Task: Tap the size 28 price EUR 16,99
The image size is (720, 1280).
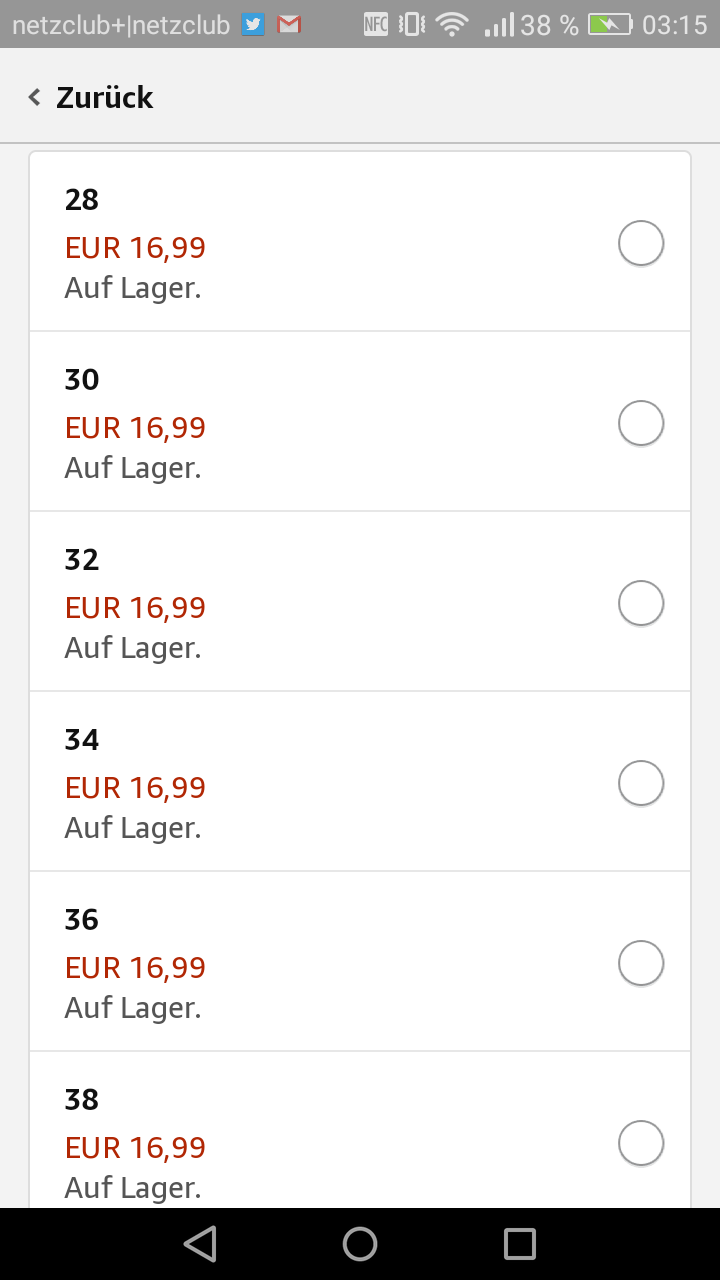Action: pyautogui.click(x=135, y=247)
